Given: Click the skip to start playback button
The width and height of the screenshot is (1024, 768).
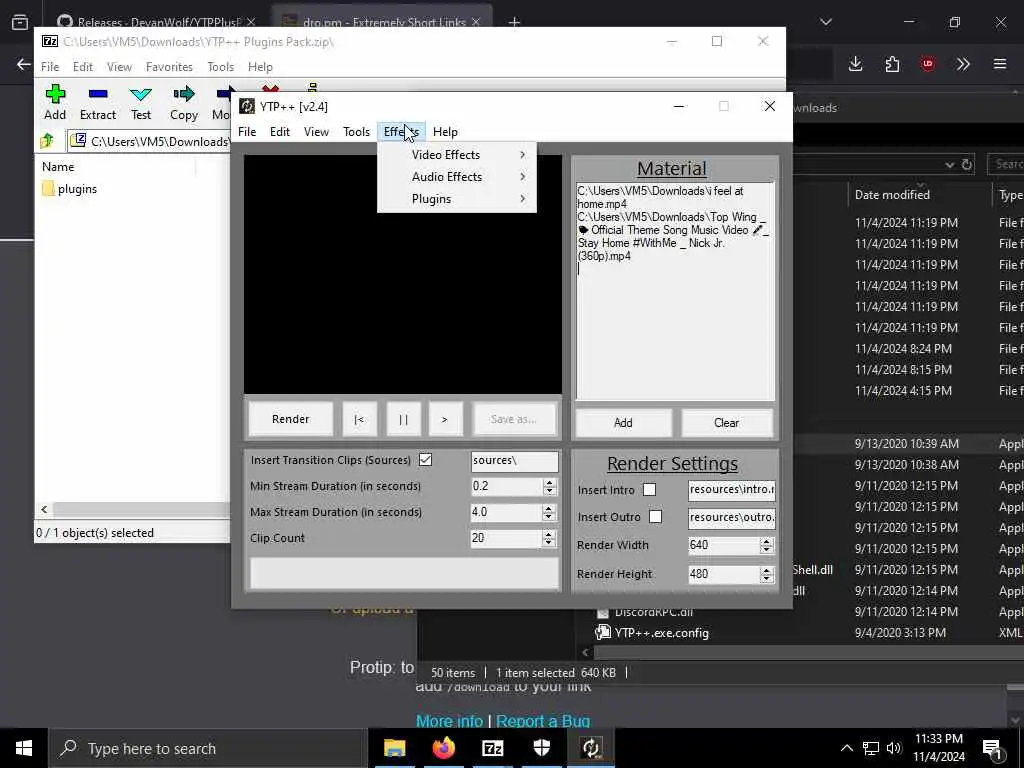Looking at the screenshot, I should point(359,419).
